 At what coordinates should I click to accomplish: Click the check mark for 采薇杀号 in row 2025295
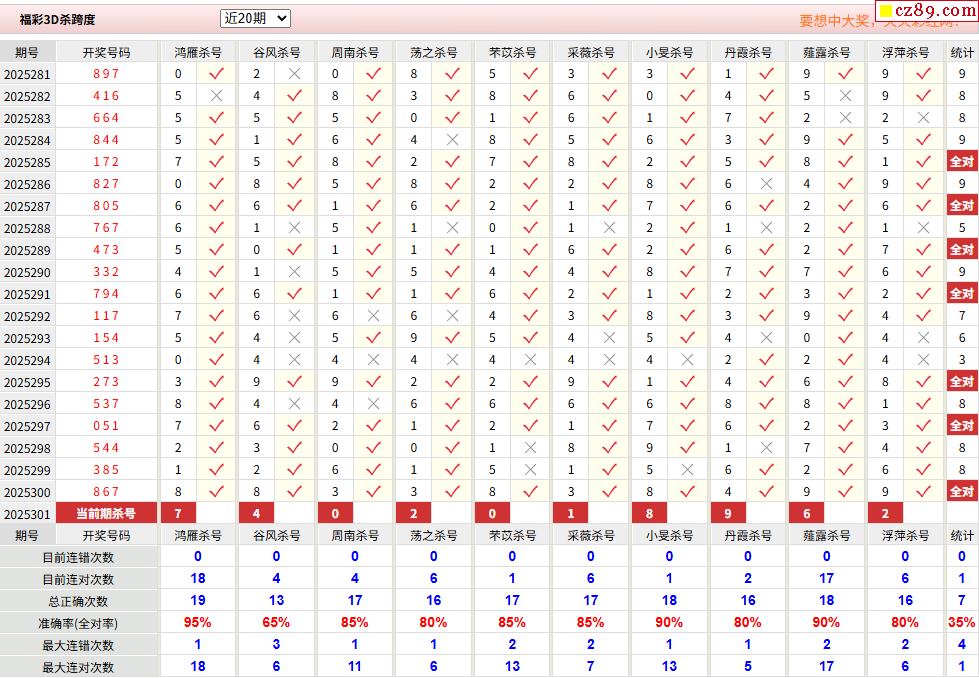[609, 381]
